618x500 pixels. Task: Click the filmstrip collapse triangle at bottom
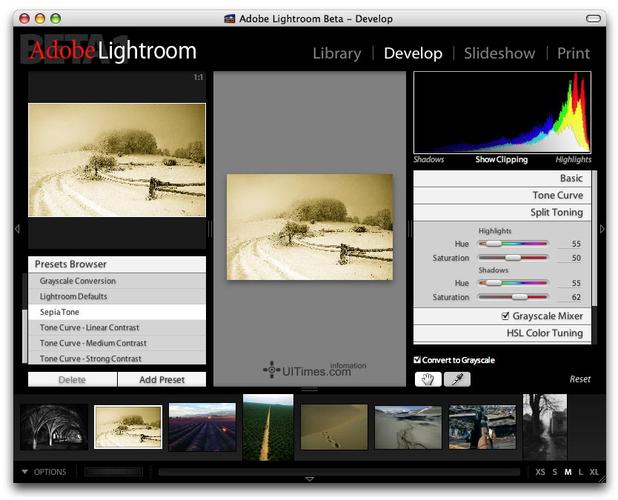pyautogui.click(x=309, y=479)
